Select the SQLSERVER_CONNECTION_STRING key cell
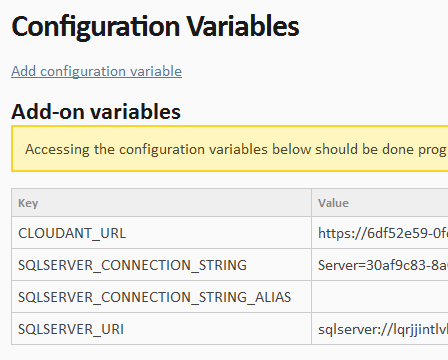448x360 pixels. [x=161, y=265]
